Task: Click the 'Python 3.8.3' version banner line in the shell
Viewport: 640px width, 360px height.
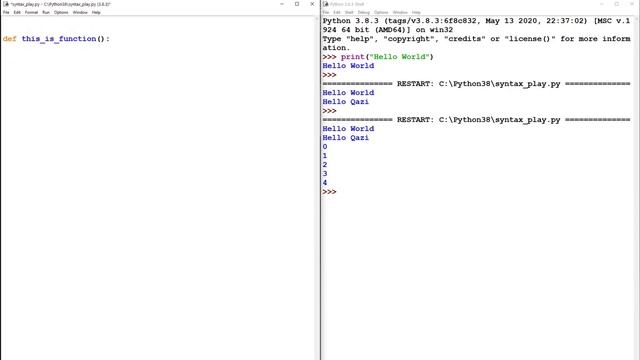Action: click(x=476, y=21)
